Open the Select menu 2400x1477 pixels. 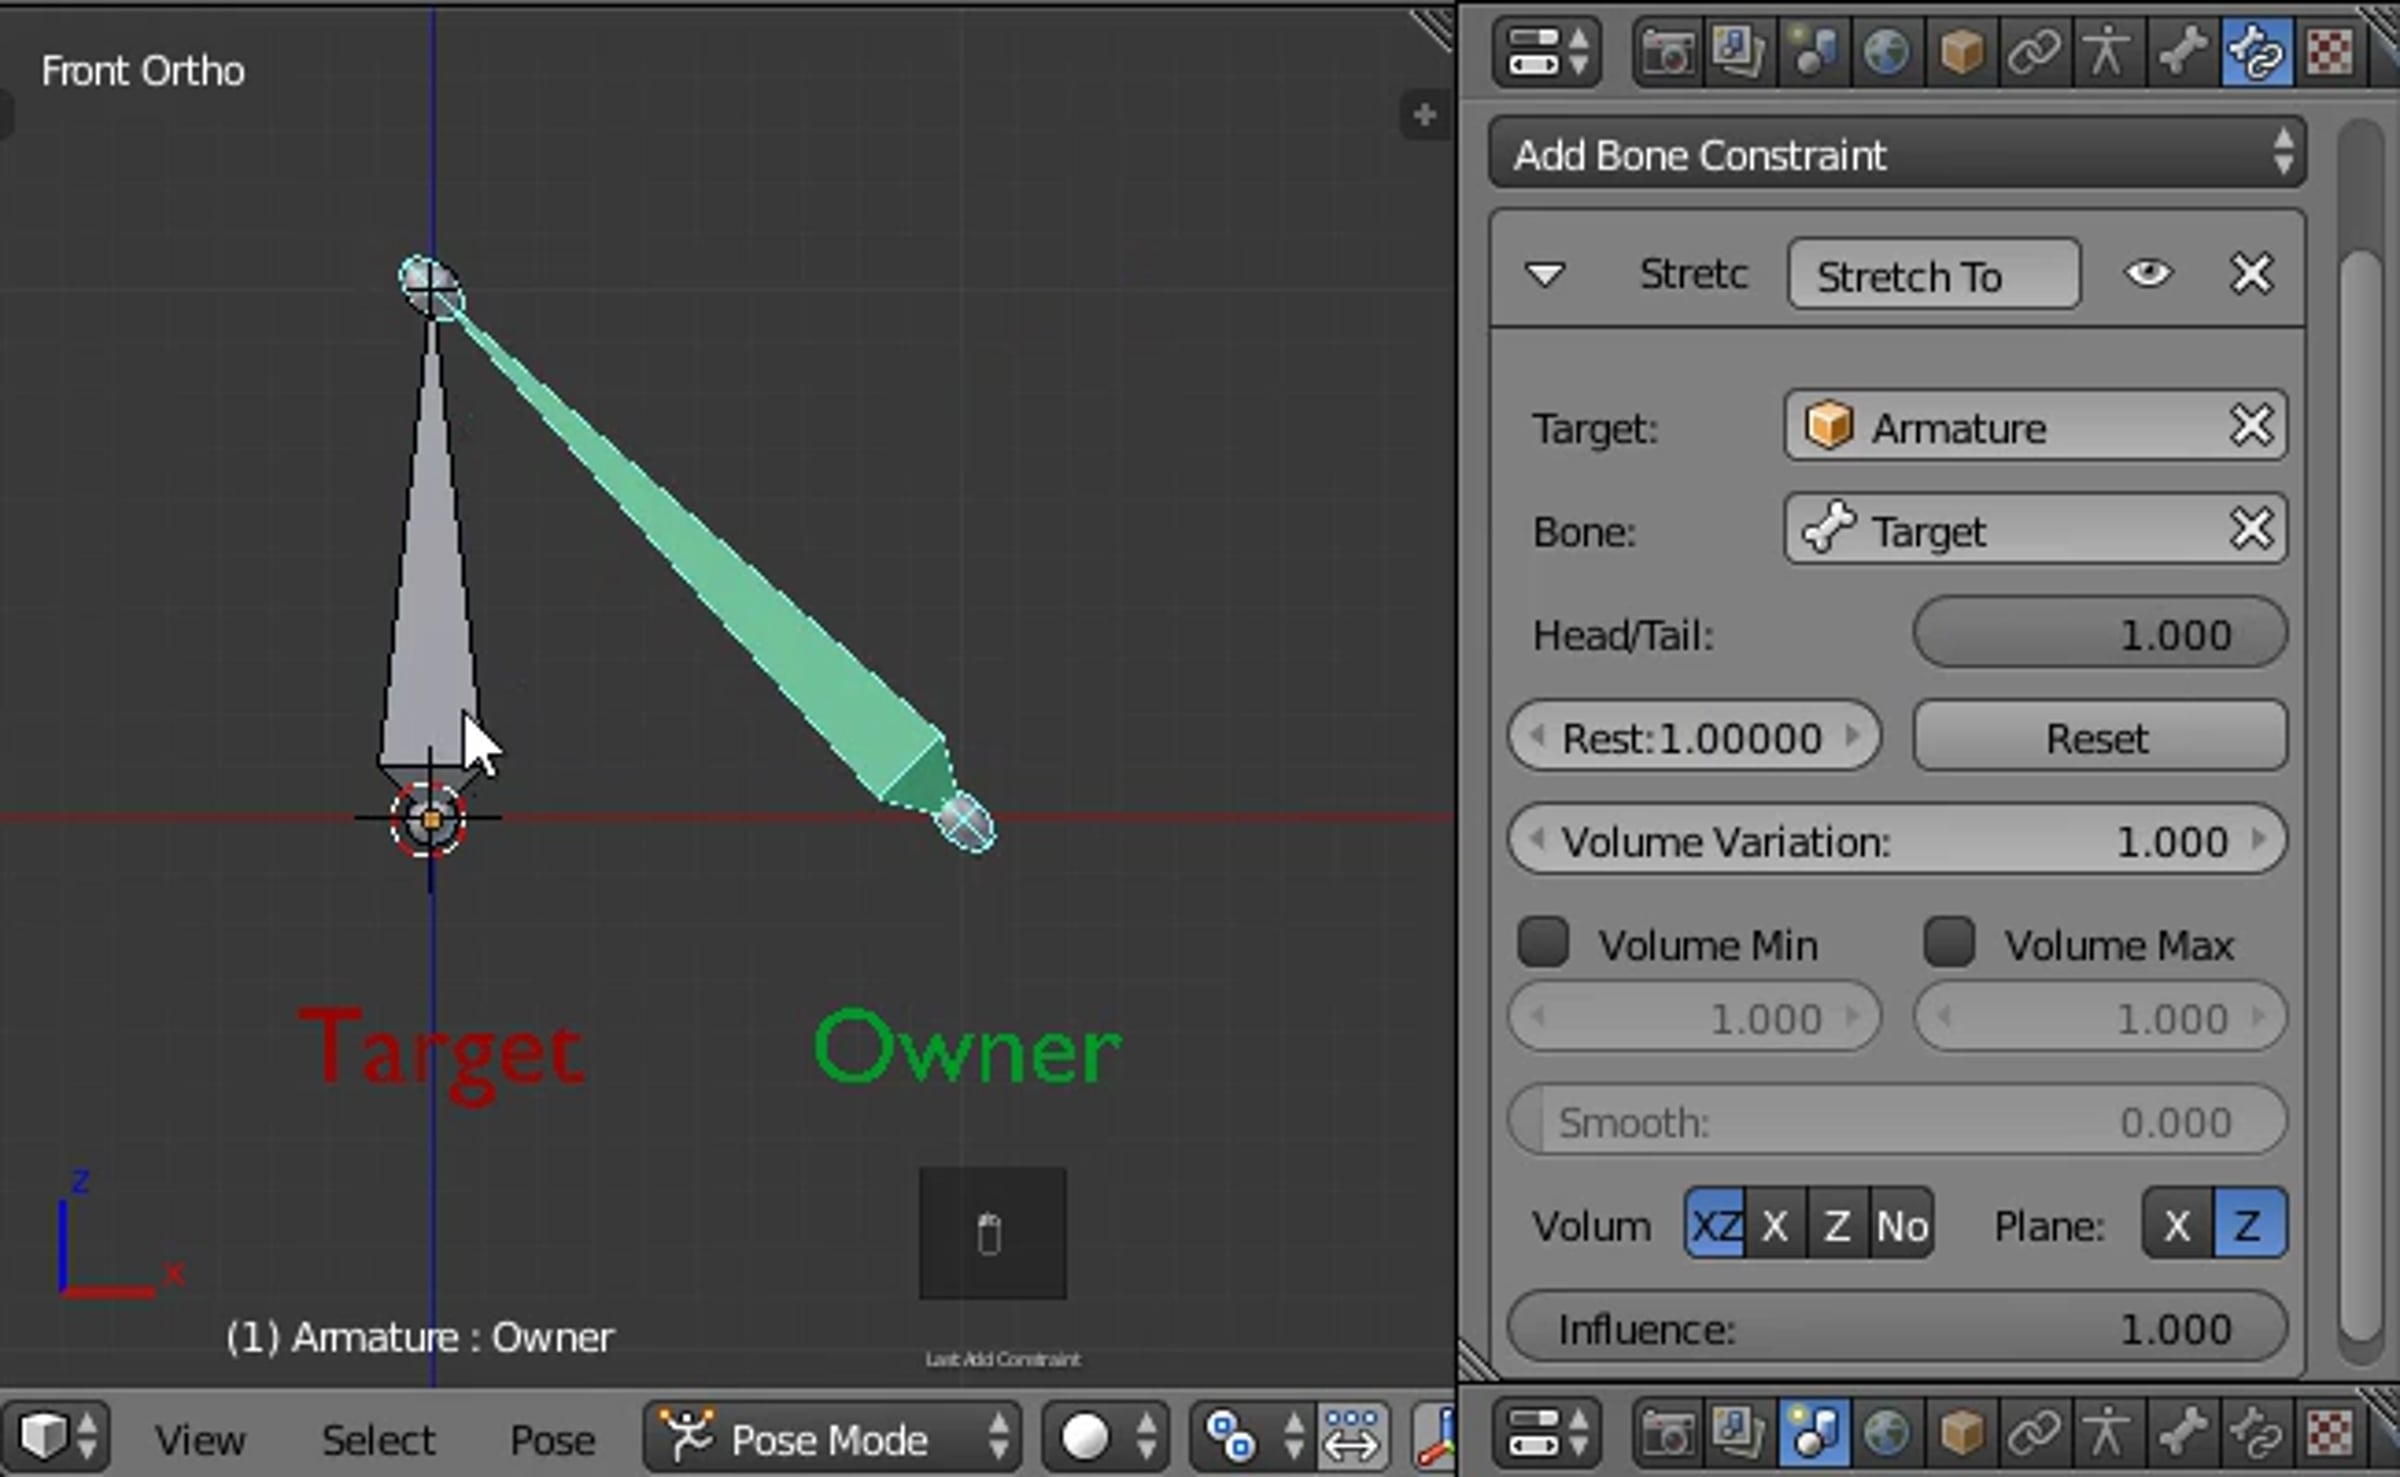tap(378, 1439)
